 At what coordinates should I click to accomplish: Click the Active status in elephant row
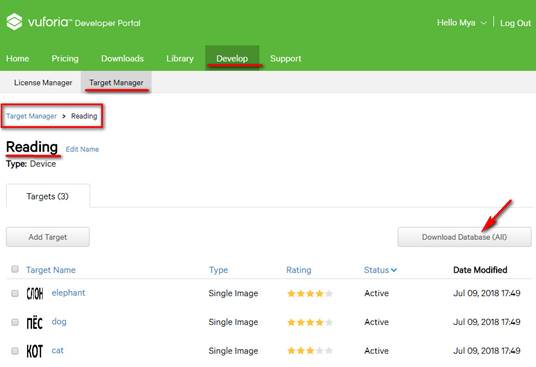tap(376, 293)
